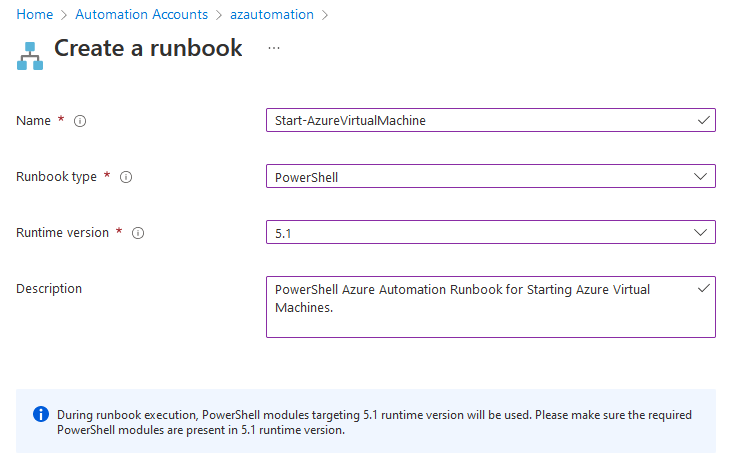Open the 5.1 runtime version combo box
Viewport: 733px width, 457px height.
(x=491, y=232)
